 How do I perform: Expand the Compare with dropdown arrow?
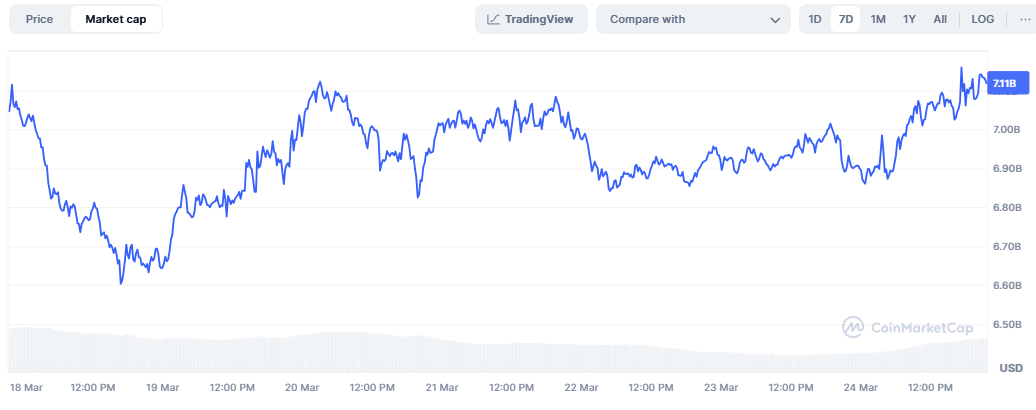[776, 20]
